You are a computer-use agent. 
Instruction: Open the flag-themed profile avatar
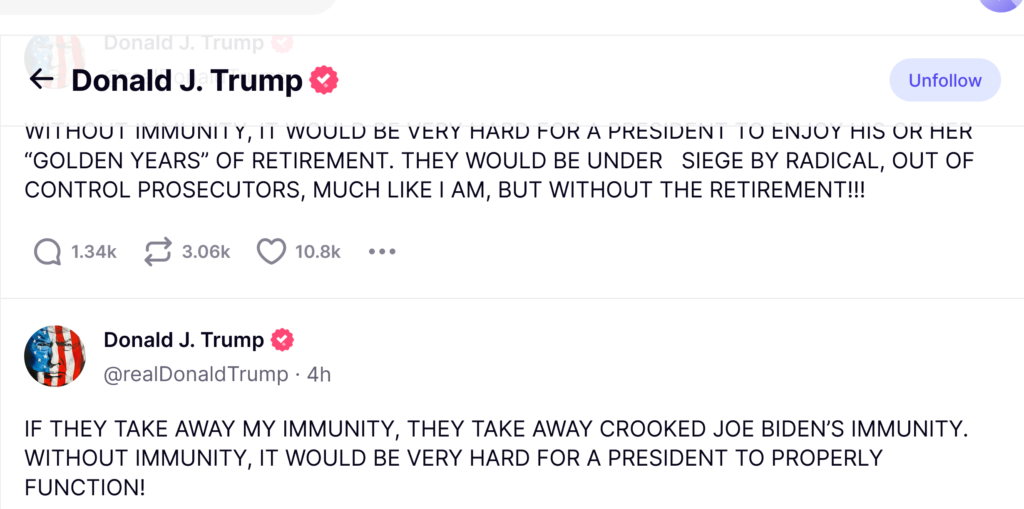(55, 356)
